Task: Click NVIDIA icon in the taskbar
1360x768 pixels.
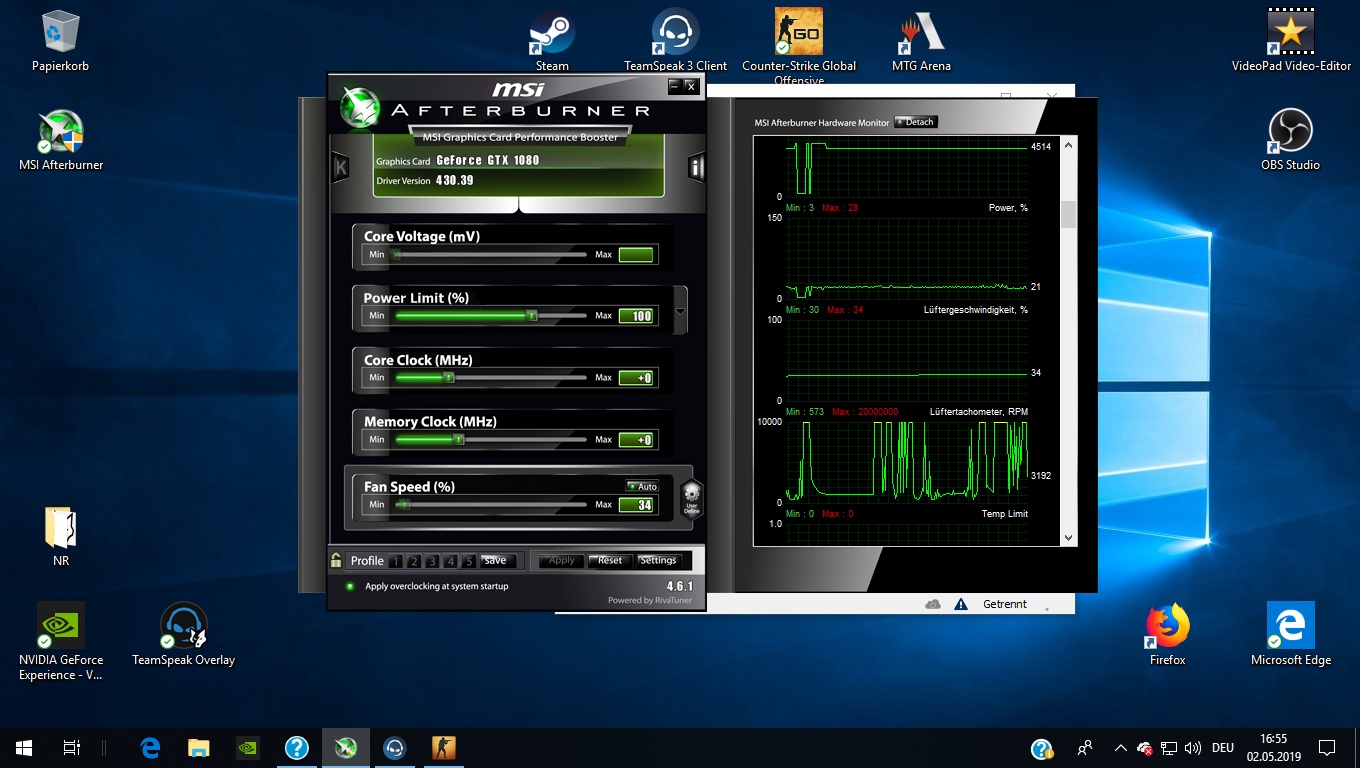Action: coord(248,747)
